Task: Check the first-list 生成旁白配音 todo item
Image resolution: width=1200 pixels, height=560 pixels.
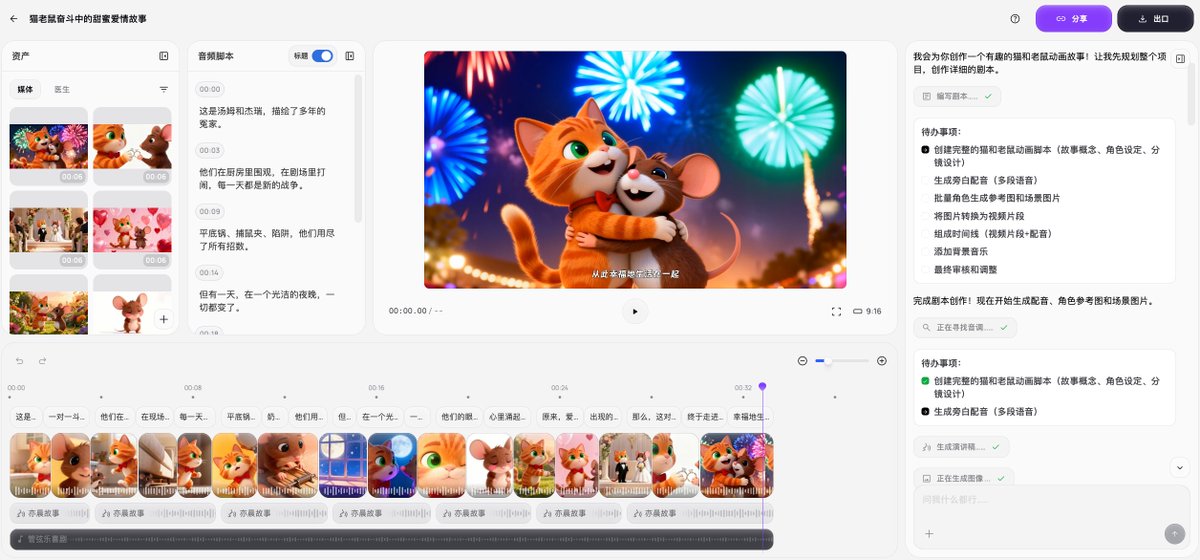Action: (925, 180)
